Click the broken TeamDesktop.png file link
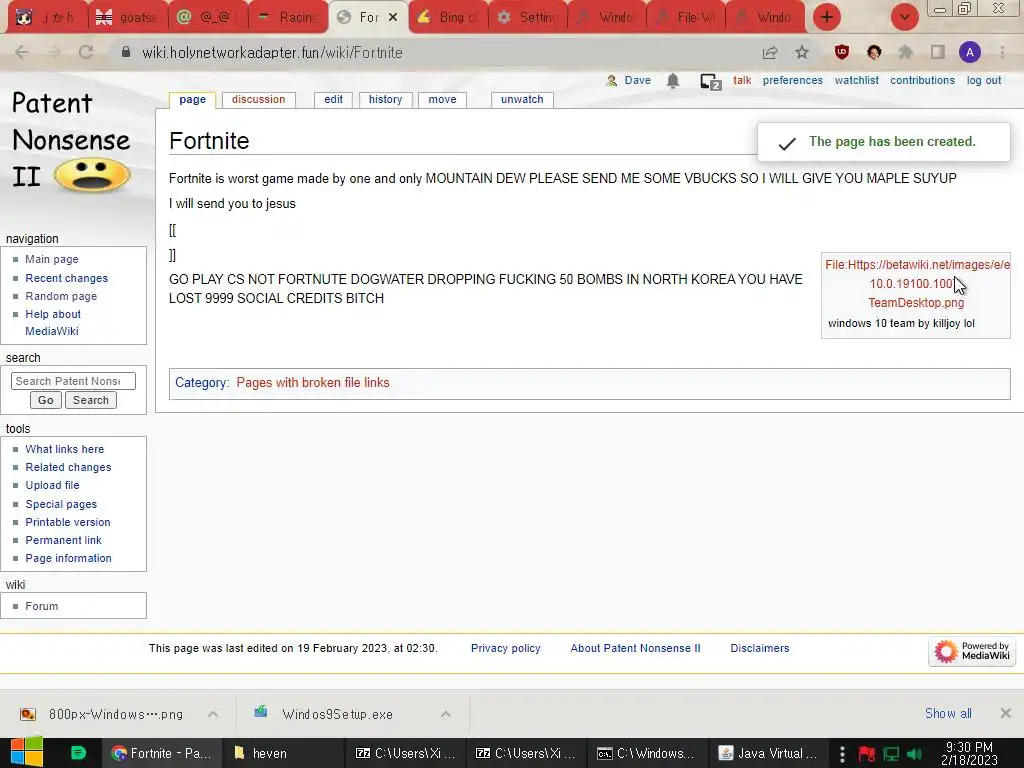The width and height of the screenshot is (1024, 768). coord(916,283)
